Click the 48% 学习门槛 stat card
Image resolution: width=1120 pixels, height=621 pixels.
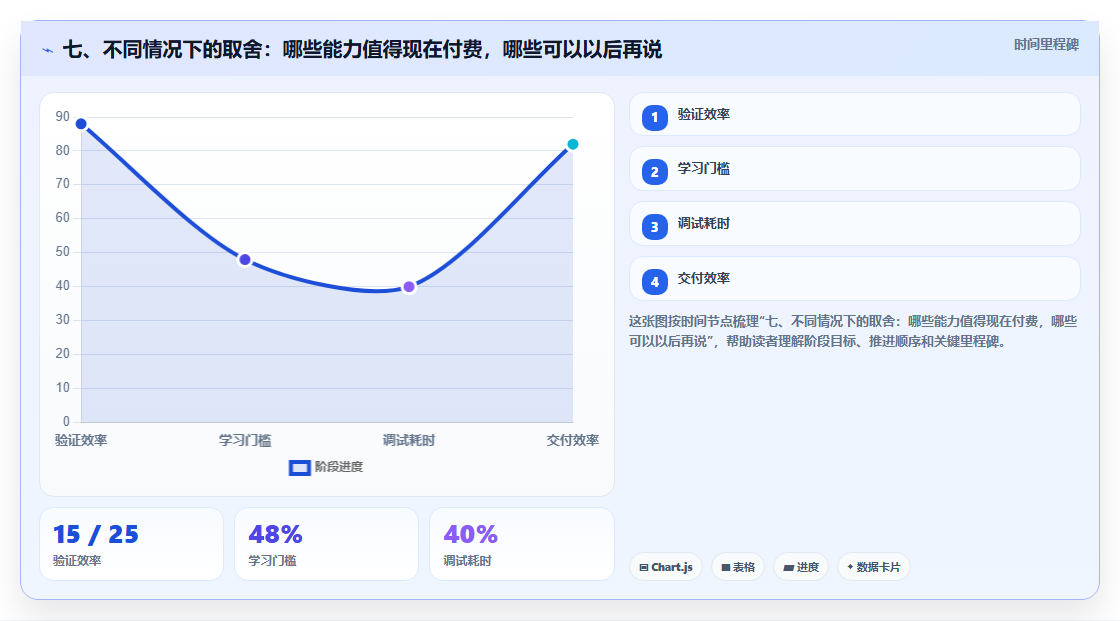click(x=326, y=545)
